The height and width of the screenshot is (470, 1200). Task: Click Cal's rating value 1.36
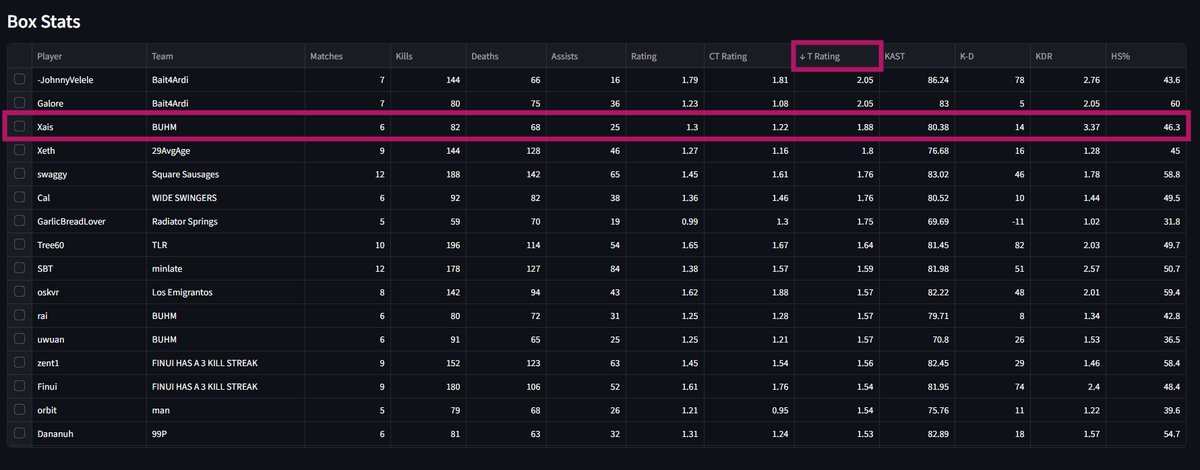pyautogui.click(x=664, y=198)
